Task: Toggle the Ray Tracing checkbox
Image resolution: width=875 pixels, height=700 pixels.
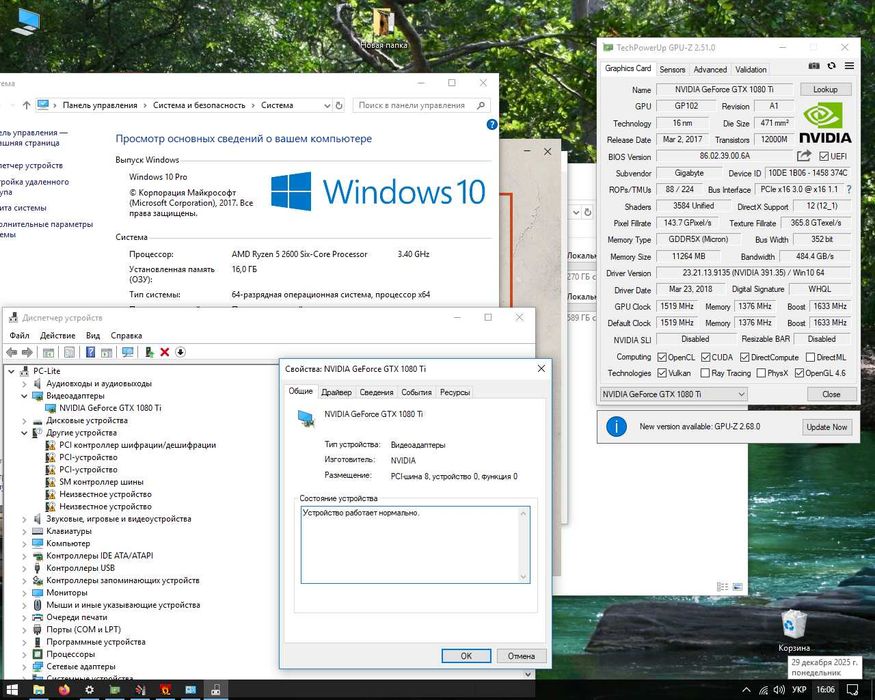Action: [704, 373]
